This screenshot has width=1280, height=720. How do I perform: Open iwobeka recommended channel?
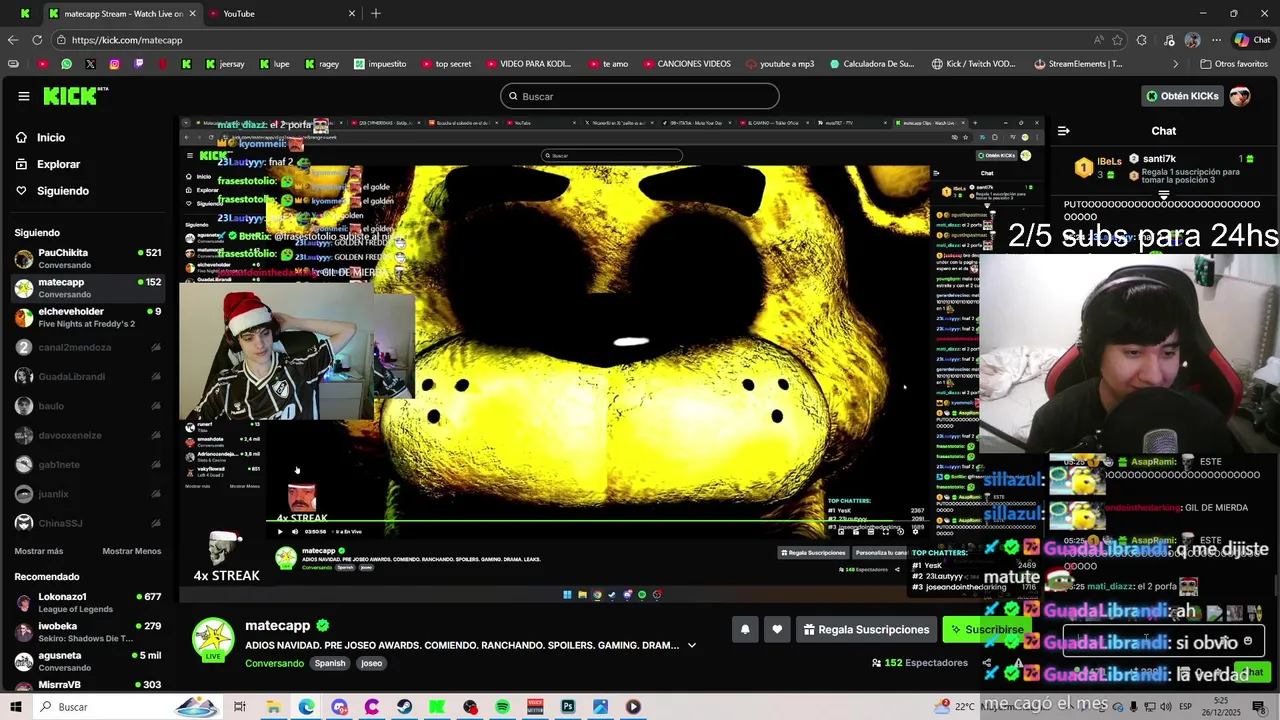pyautogui.click(x=88, y=632)
